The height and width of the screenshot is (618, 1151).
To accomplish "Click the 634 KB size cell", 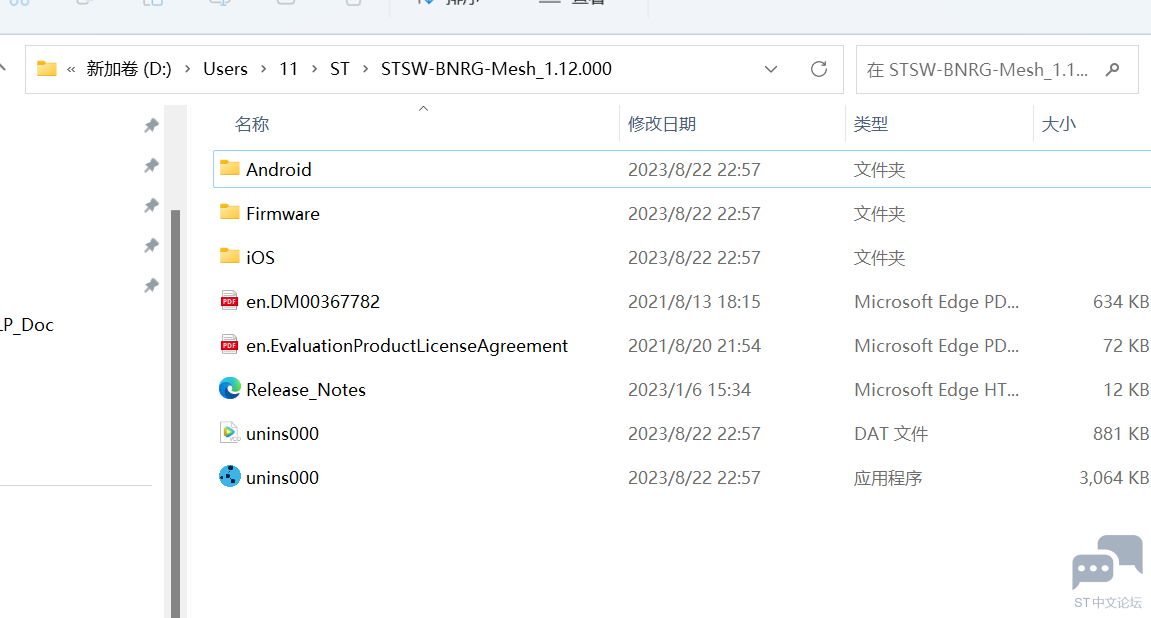I will (1120, 302).
